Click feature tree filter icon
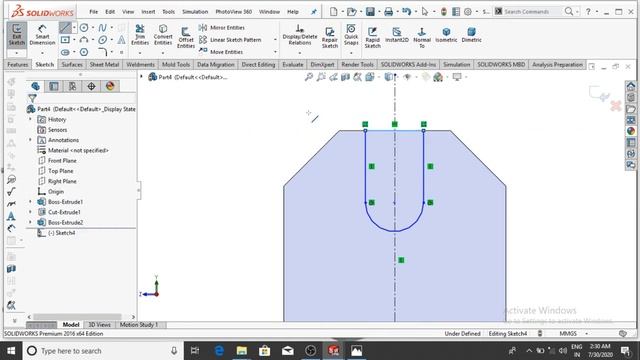This screenshot has width=640, height=360. coord(32,98)
